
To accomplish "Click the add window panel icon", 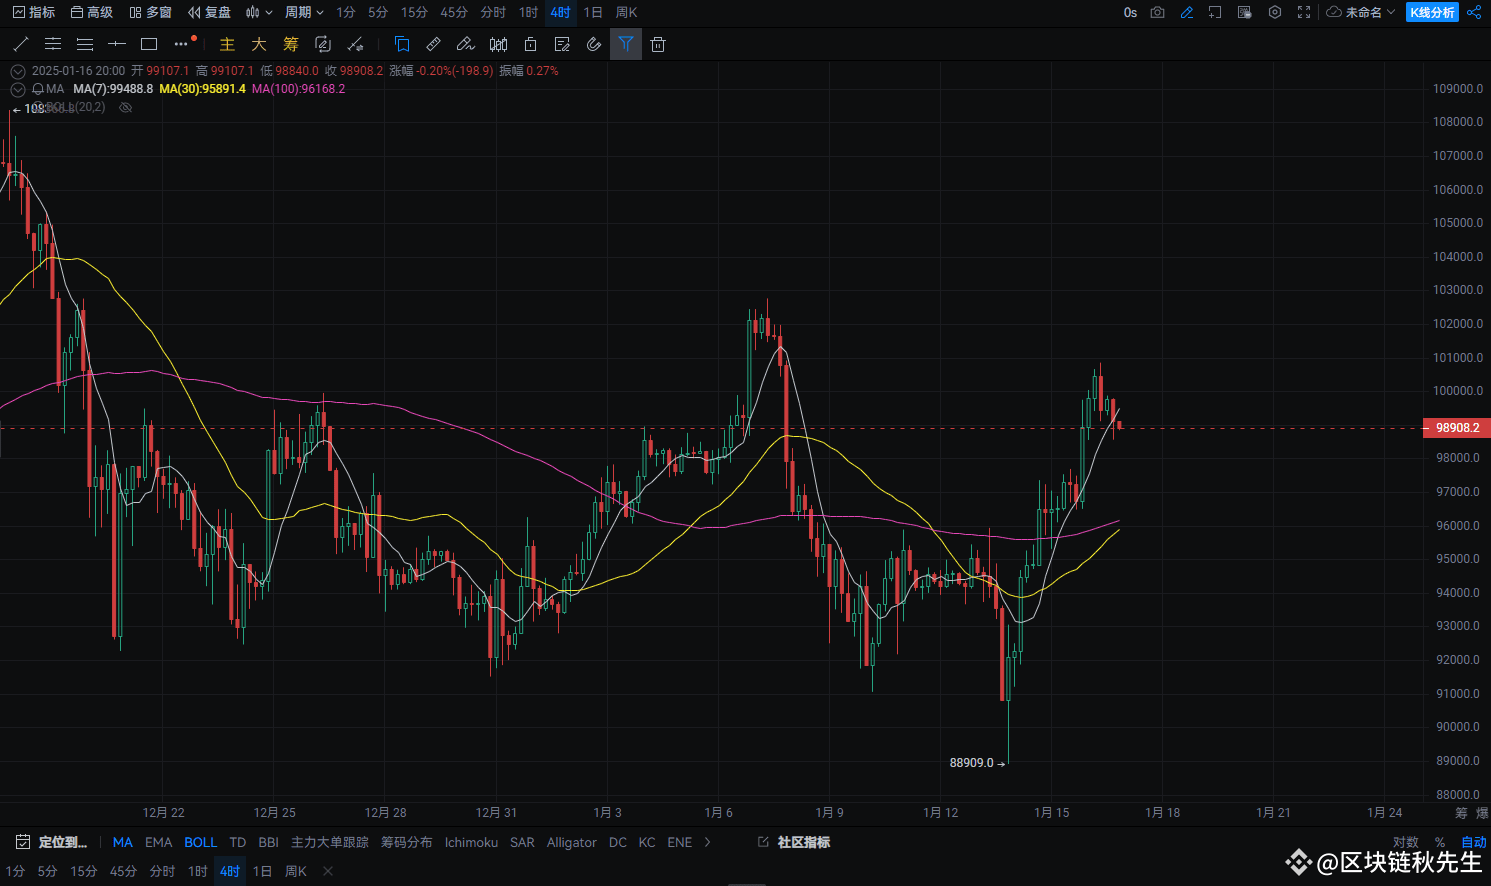I will click(x=1215, y=12).
